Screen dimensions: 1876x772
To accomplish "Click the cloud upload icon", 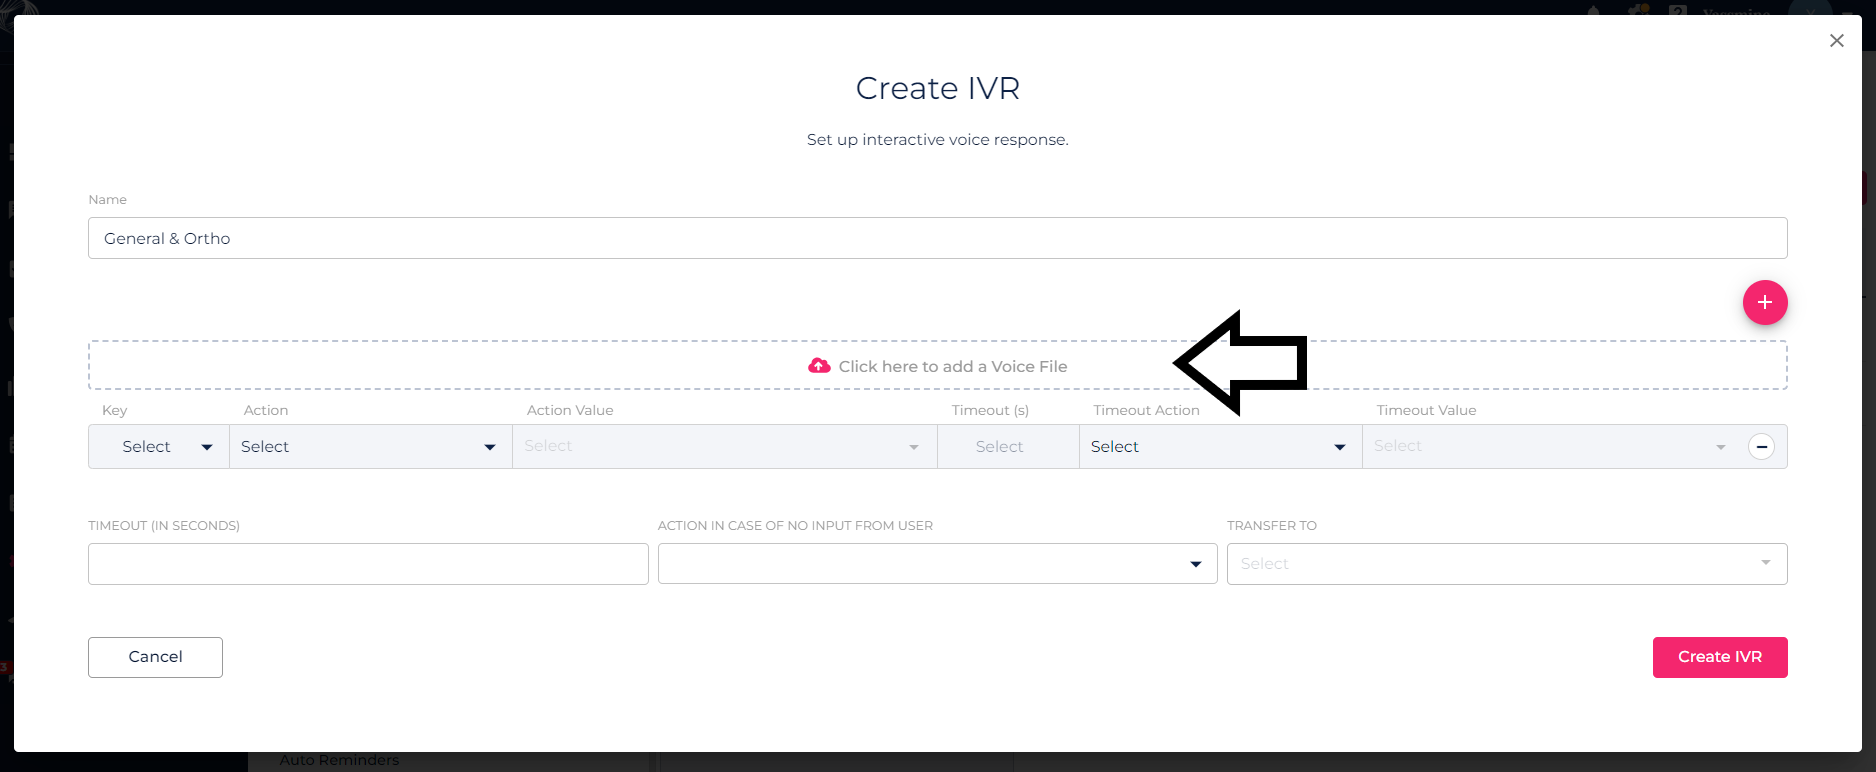I will coord(819,366).
